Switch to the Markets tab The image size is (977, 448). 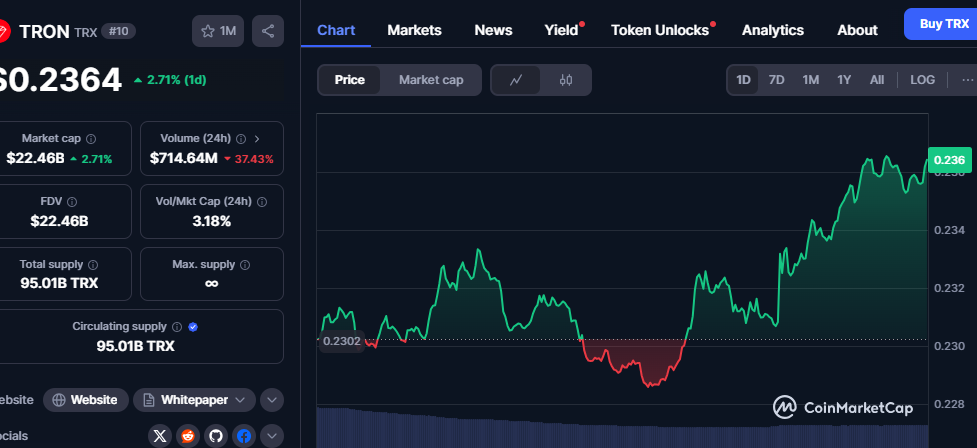pyautogui.click(x=414, y=30)
